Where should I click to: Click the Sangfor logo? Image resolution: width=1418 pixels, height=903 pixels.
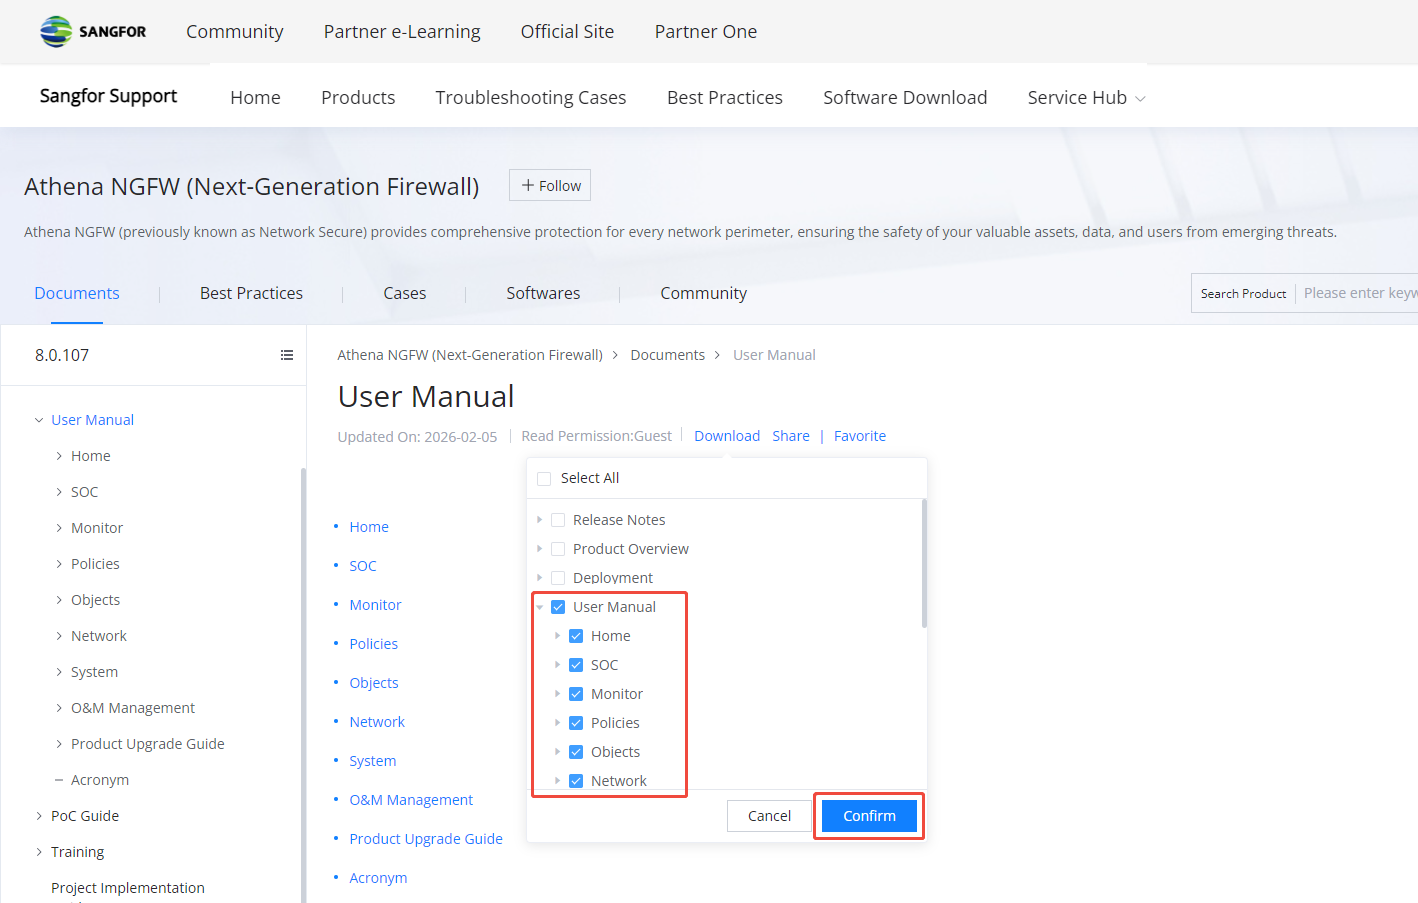pos(93,31)
